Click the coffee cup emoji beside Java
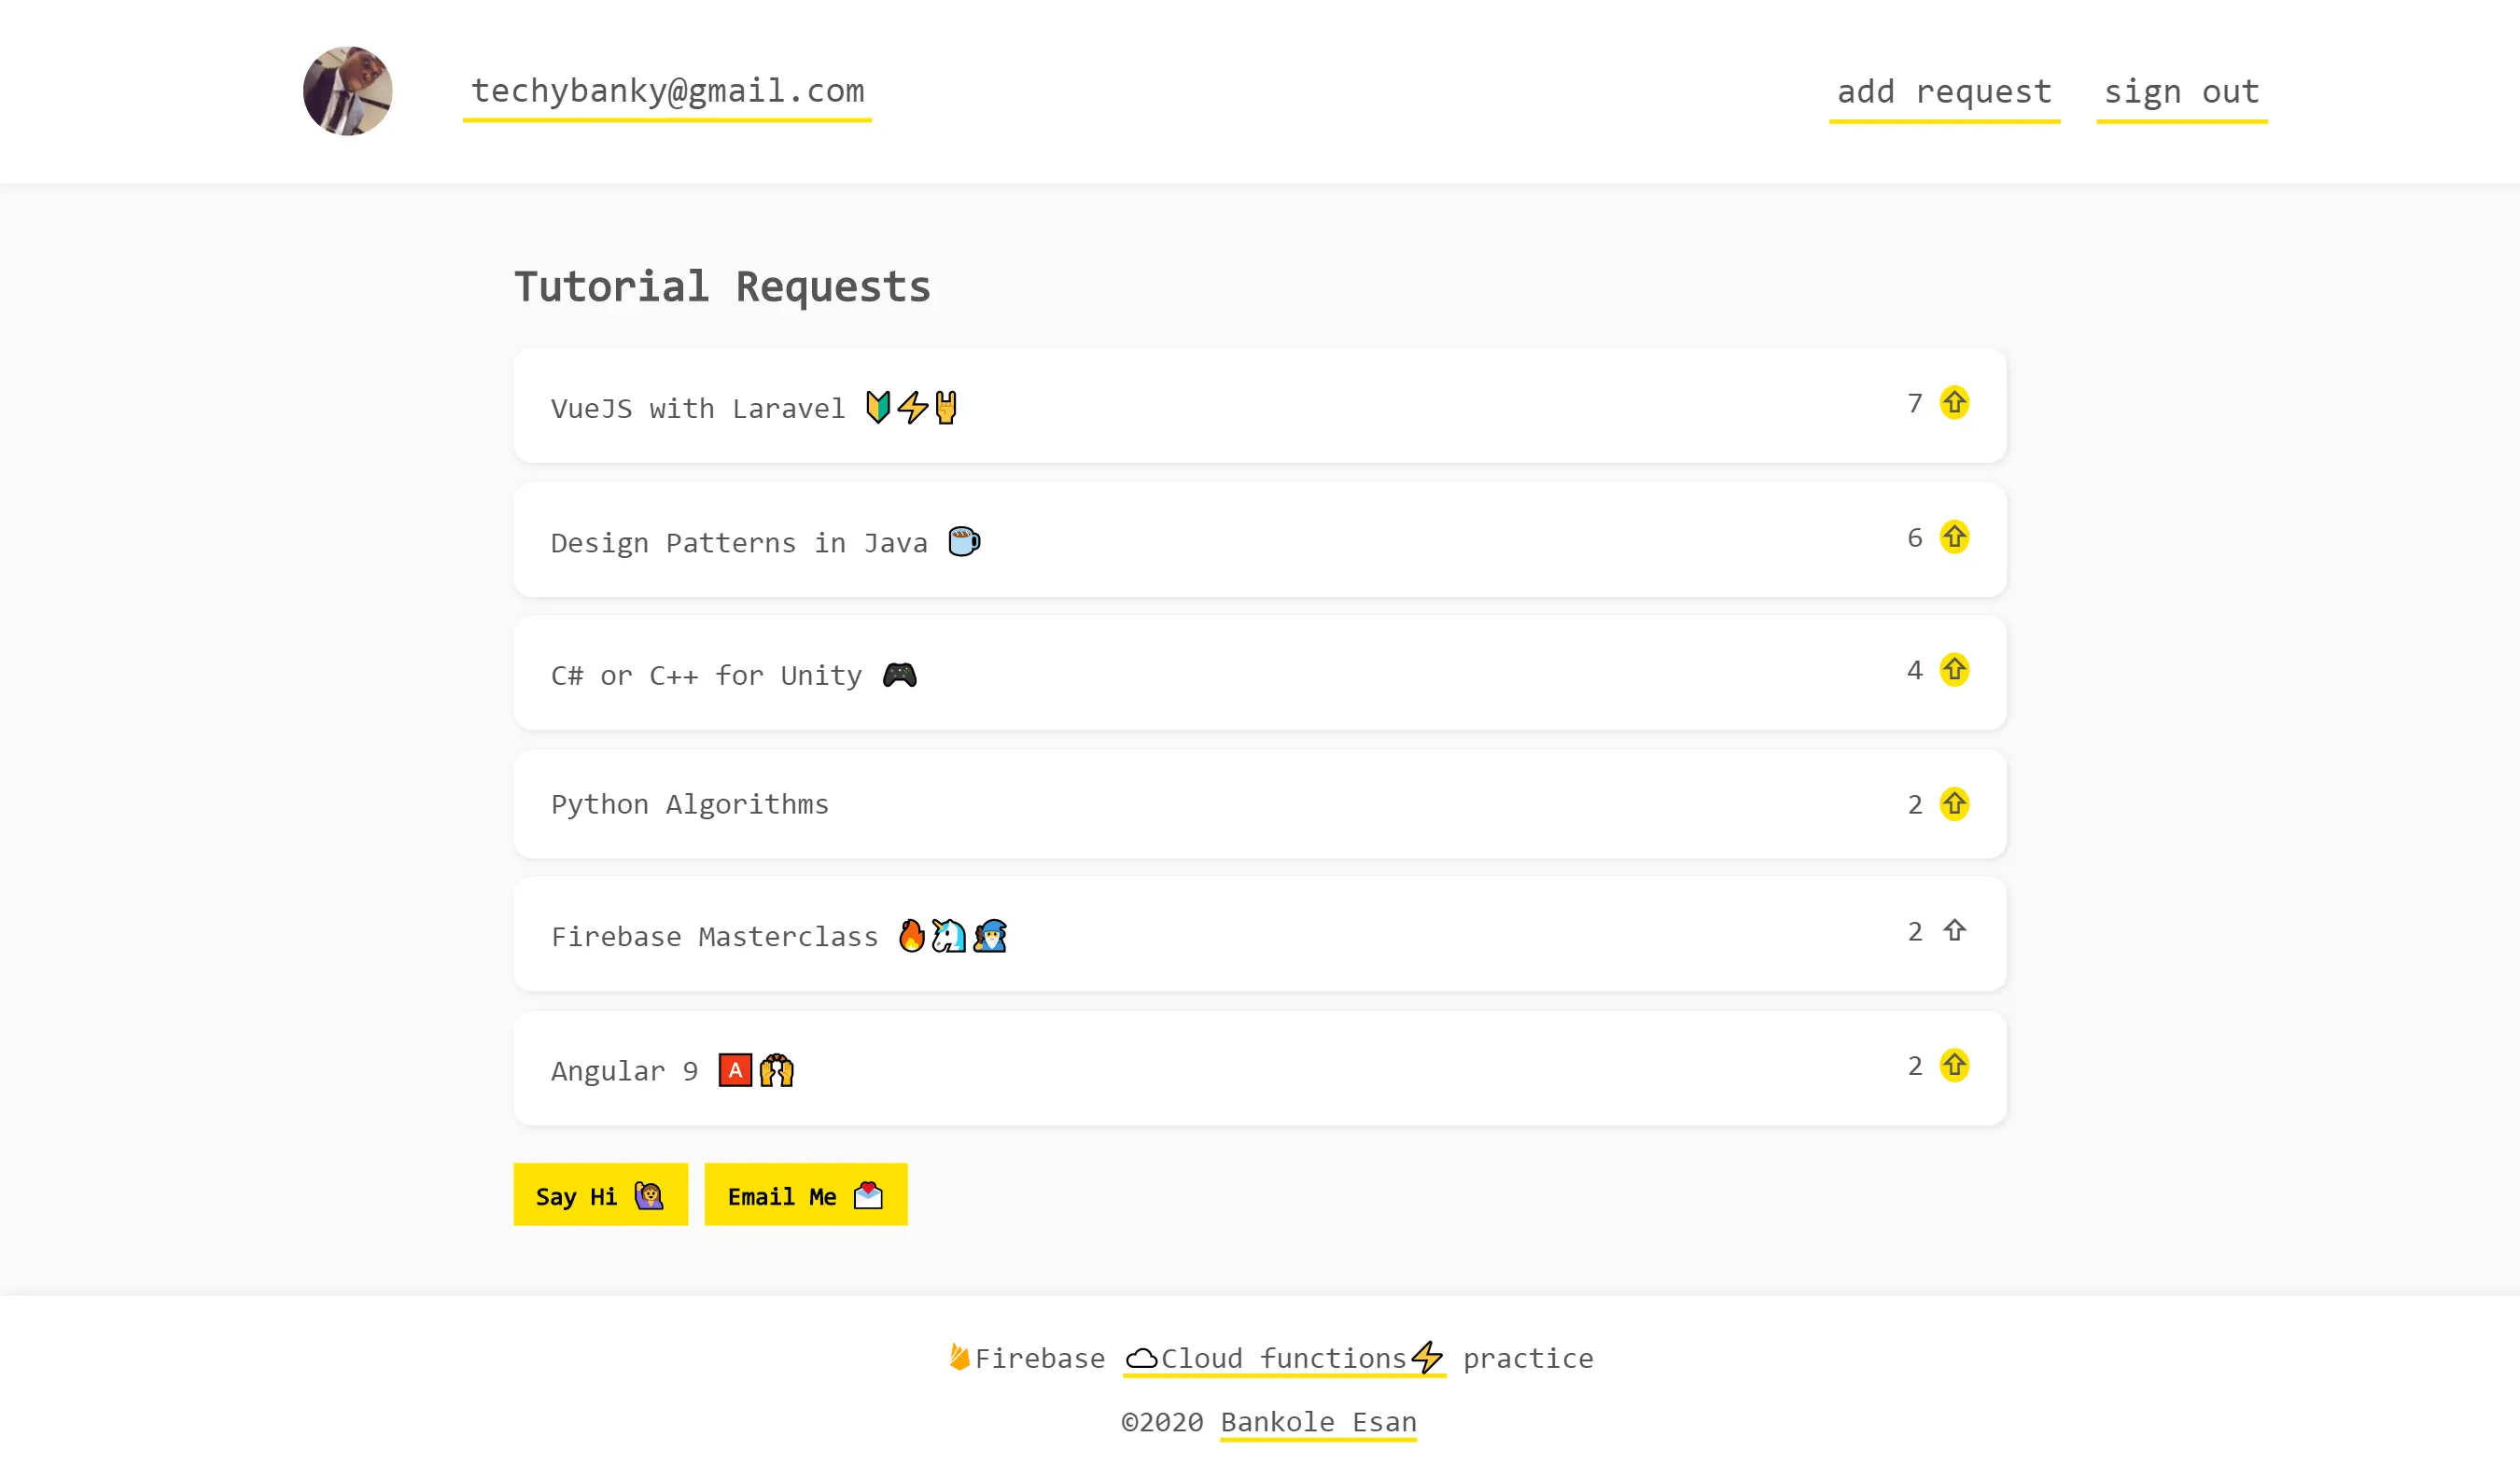The image size is (2520, 1478). pos(964,541)
